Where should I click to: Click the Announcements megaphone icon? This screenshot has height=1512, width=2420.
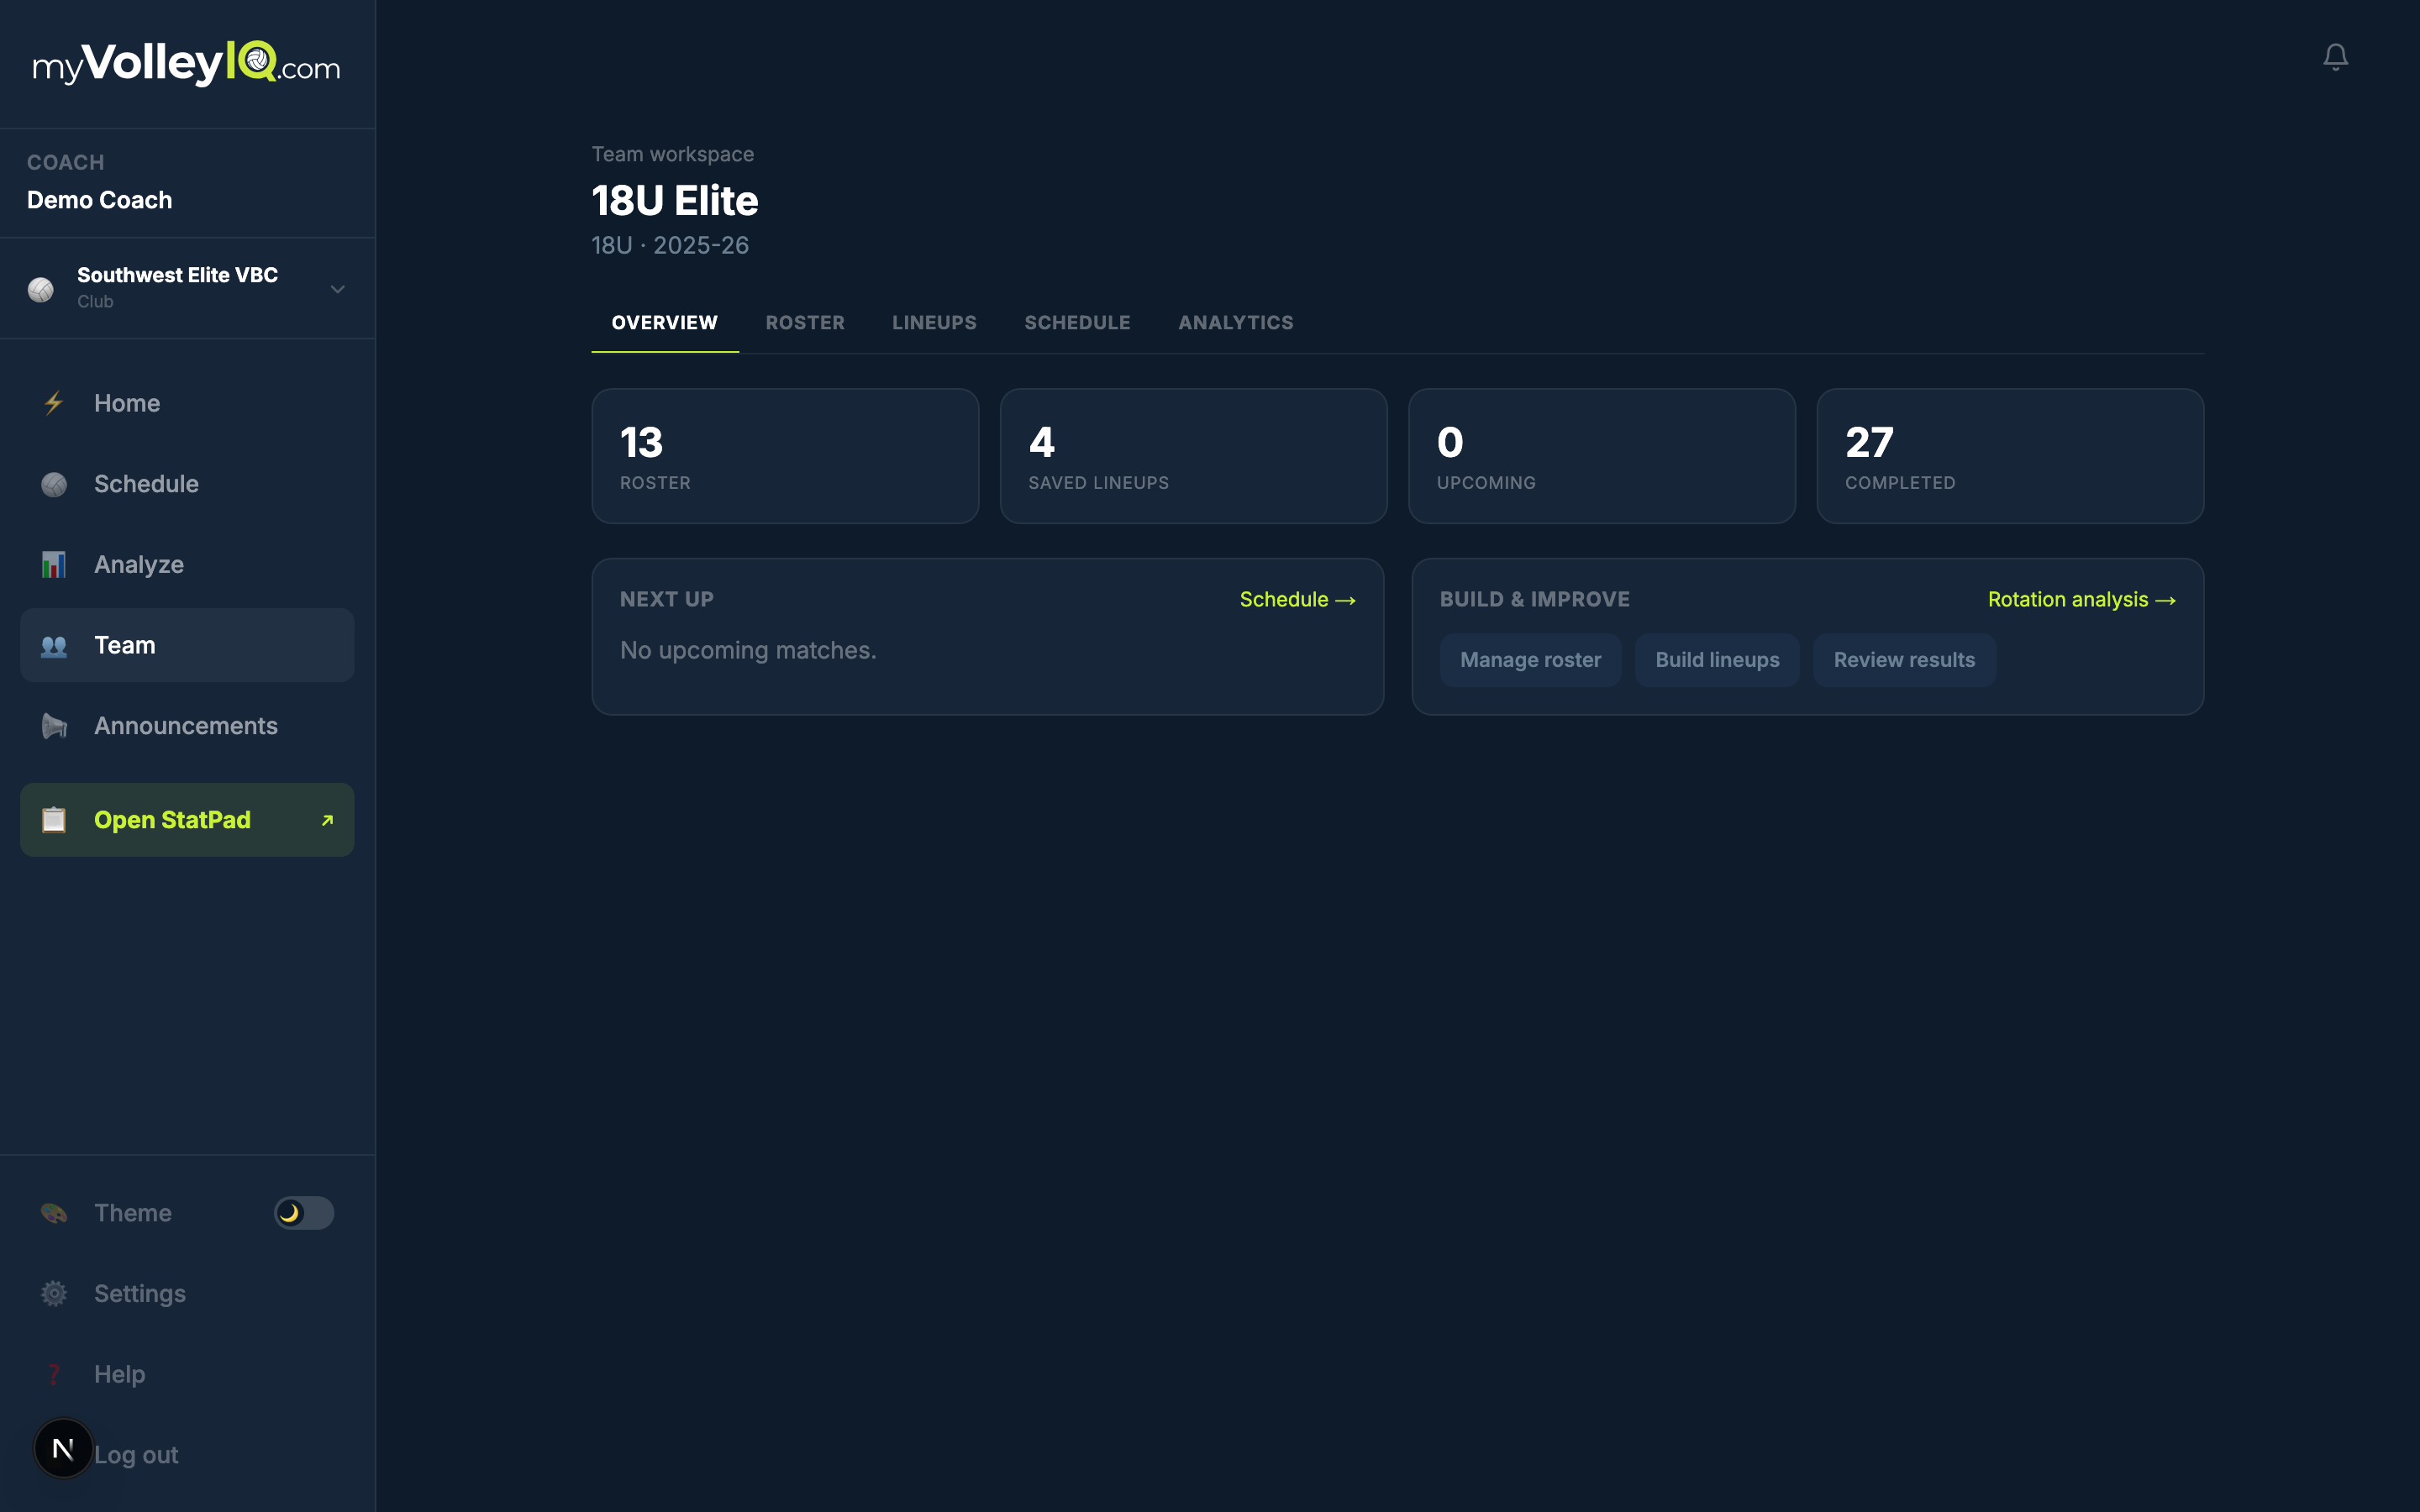54,726
